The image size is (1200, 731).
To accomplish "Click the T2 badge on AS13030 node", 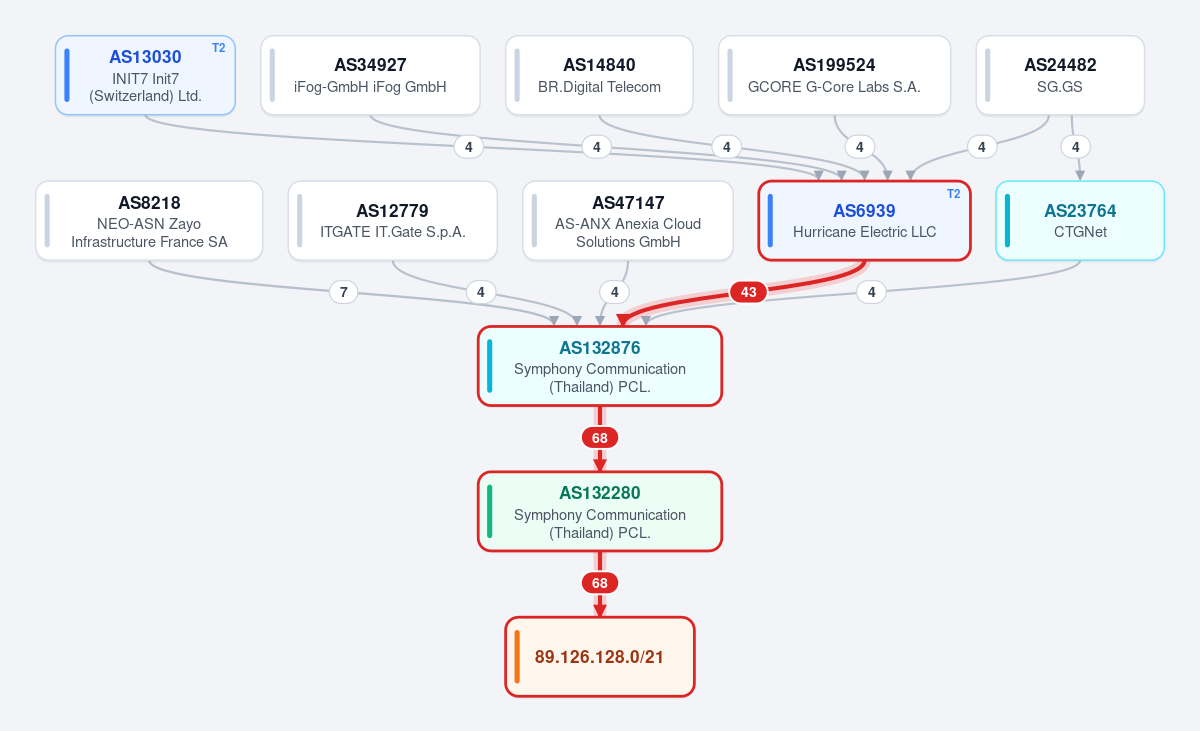I will (x=218, y=48).
